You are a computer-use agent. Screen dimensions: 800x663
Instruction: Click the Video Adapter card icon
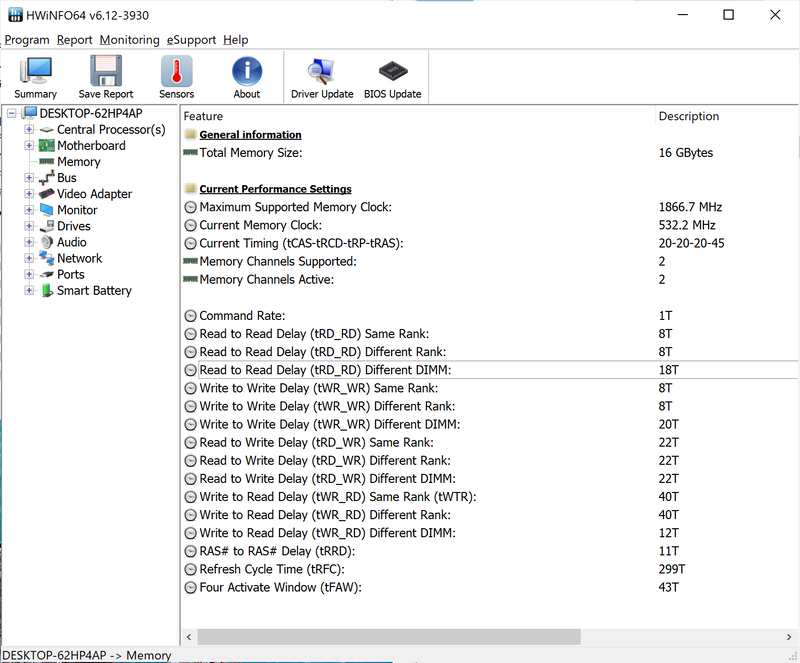(47, 193)
